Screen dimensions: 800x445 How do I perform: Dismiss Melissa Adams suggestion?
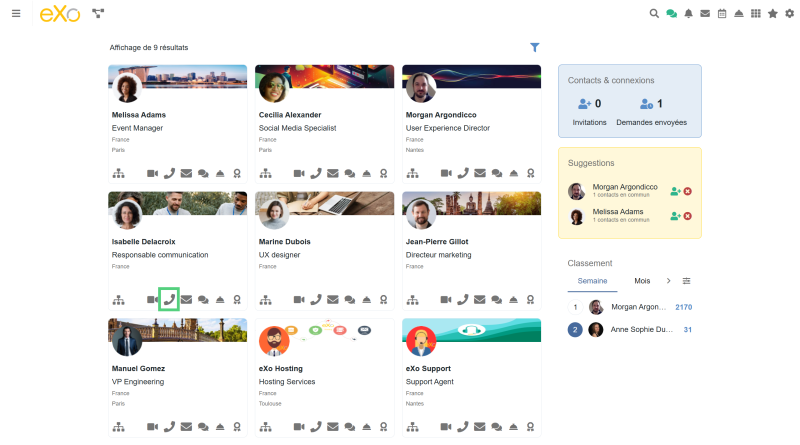point(688,216)
